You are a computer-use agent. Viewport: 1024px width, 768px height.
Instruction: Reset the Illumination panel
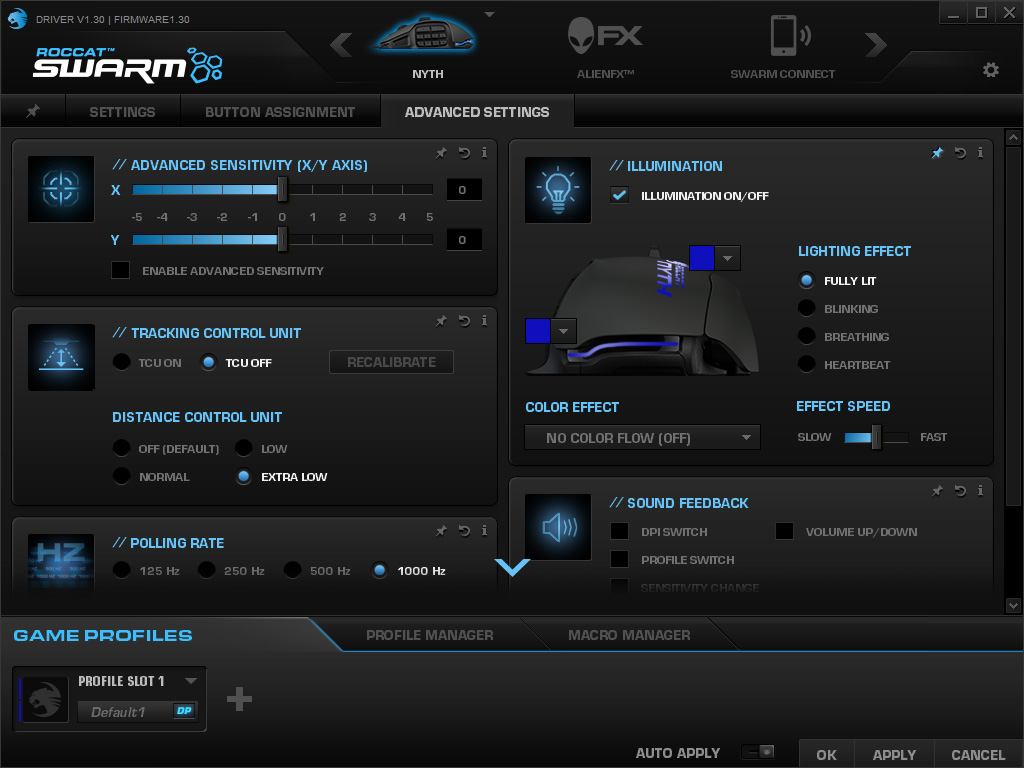(960, 153)
